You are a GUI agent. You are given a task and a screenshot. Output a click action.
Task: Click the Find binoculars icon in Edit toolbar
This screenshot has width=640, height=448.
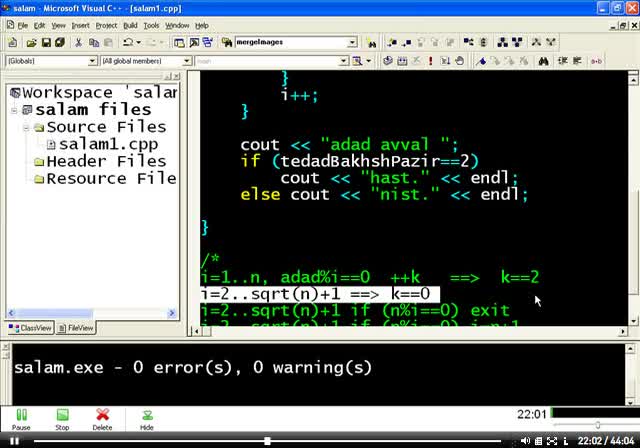click(x=543, y=61)
